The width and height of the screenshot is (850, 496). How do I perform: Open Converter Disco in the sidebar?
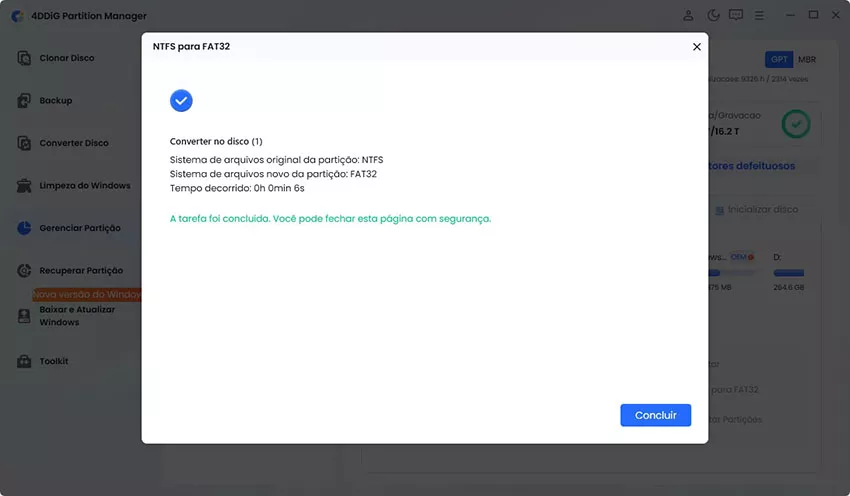click(x=74, y=143)
